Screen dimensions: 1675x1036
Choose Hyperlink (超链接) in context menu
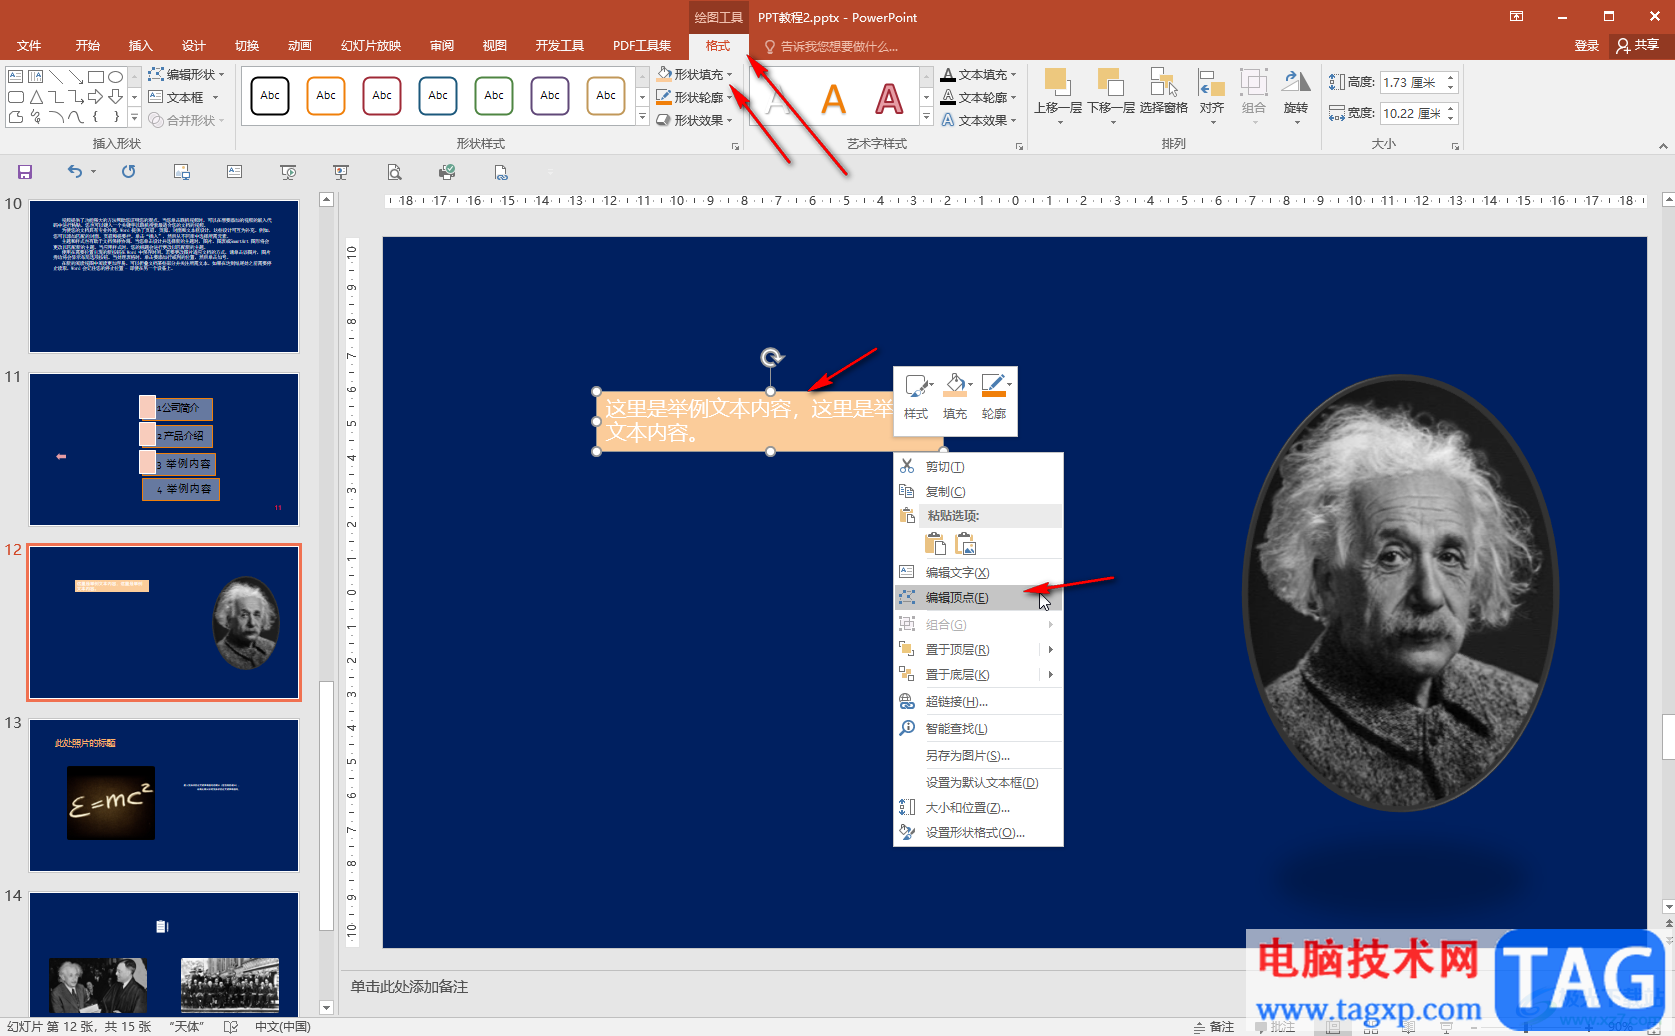pos(978,702)
